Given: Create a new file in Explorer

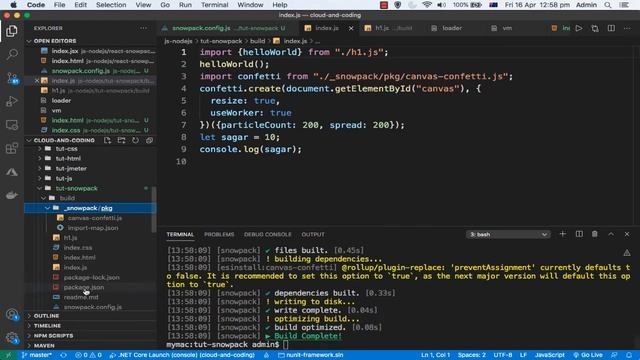Looking at the screenshot, I should click(107, 140).
